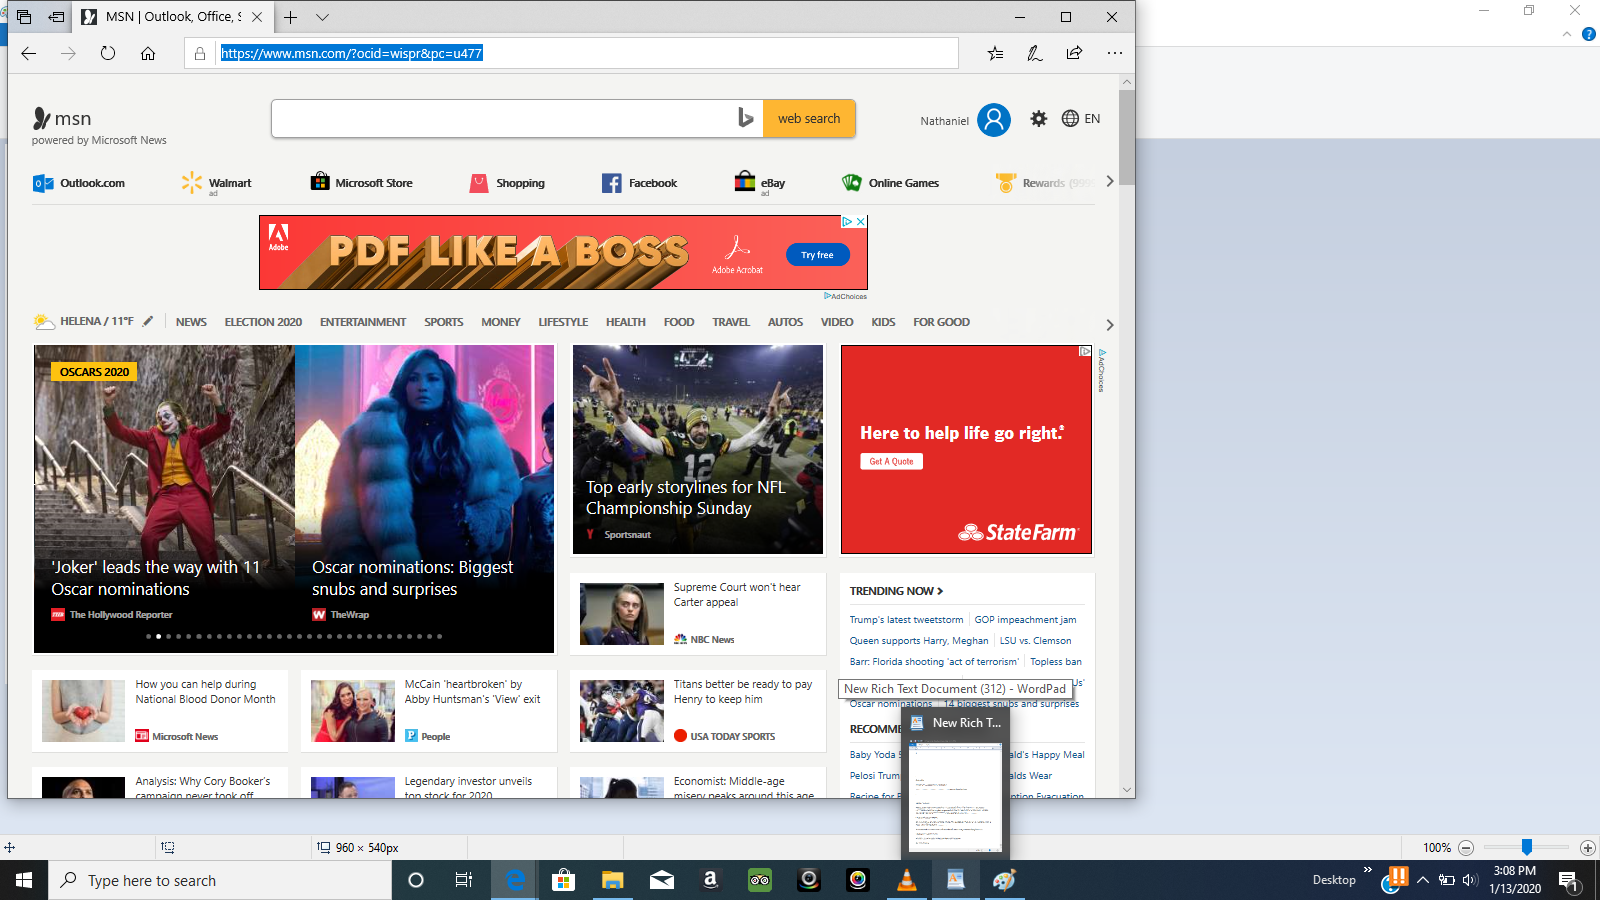Launch Amazon from the taskbar

click(x=711, y=880)
